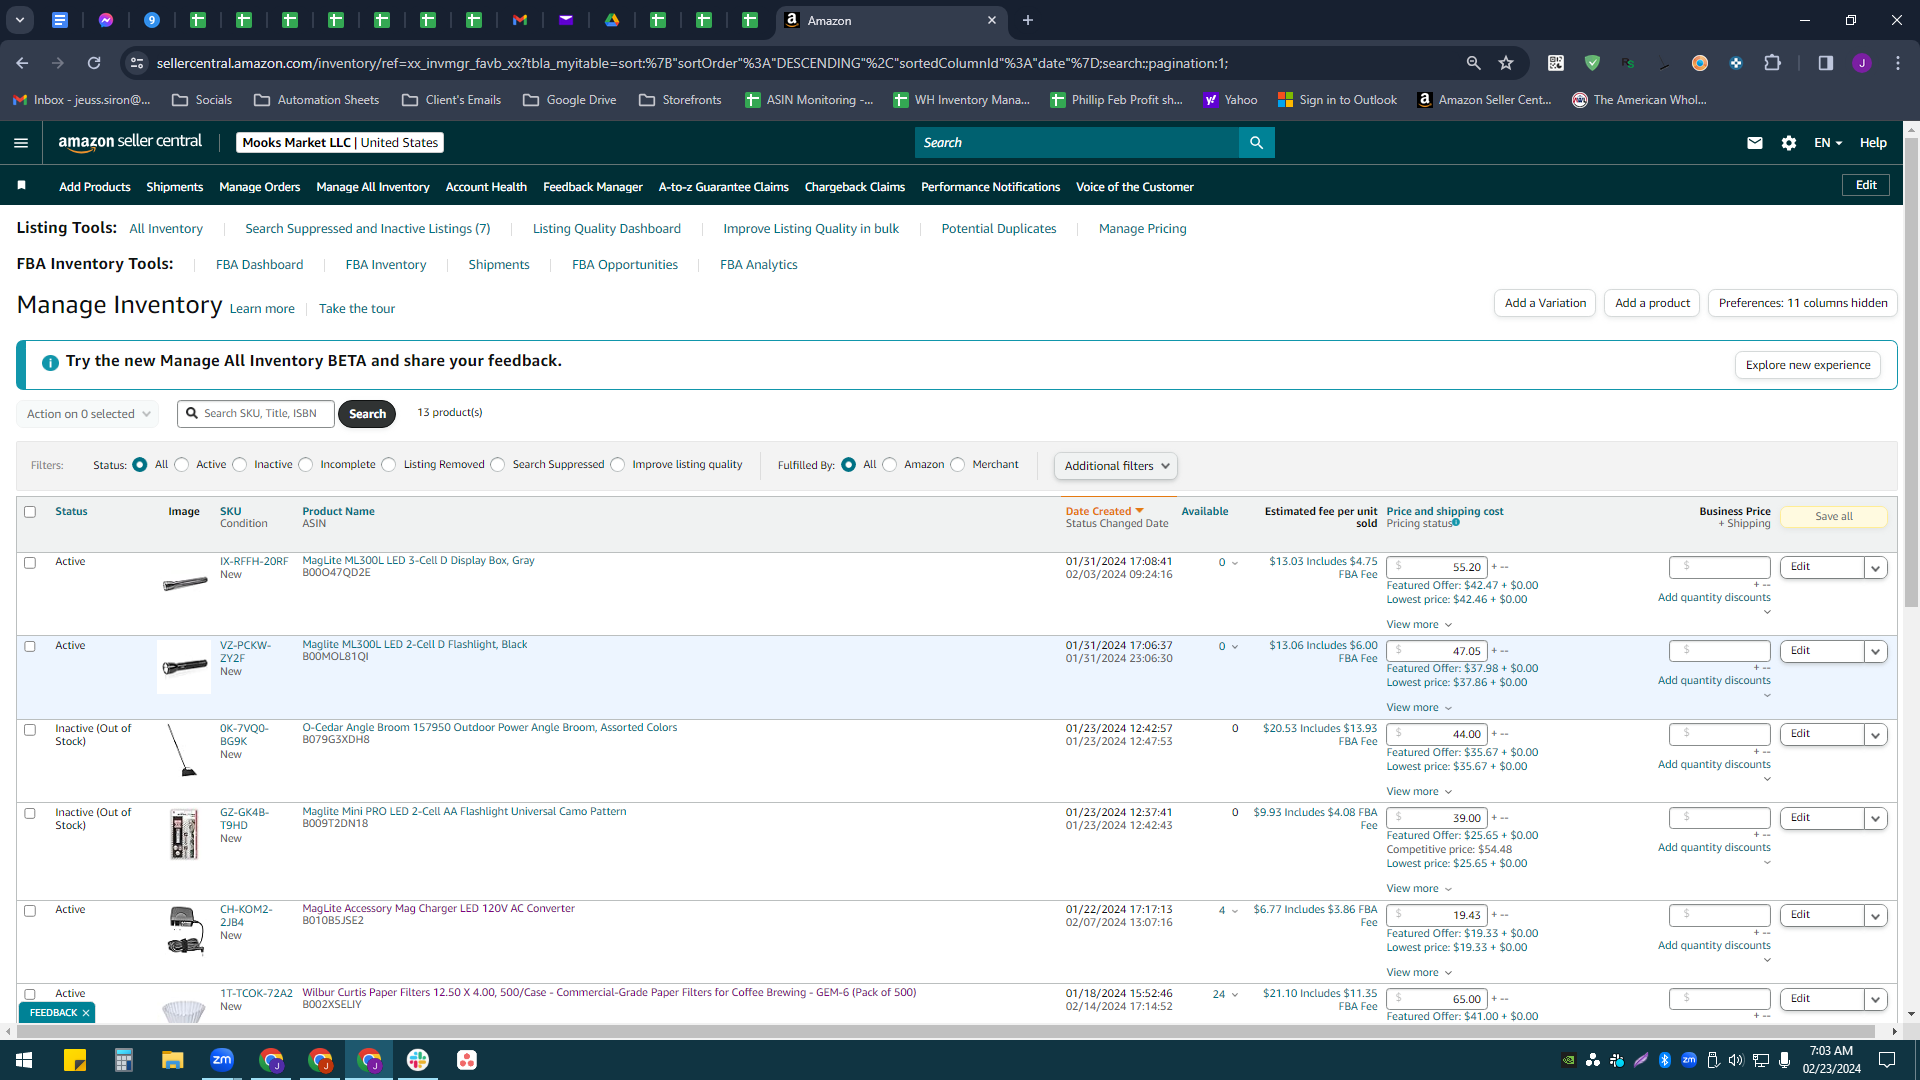Screen dimensions: 1920x1080
Task: Click the Add a Variation button
Action: click(1545, 303)
